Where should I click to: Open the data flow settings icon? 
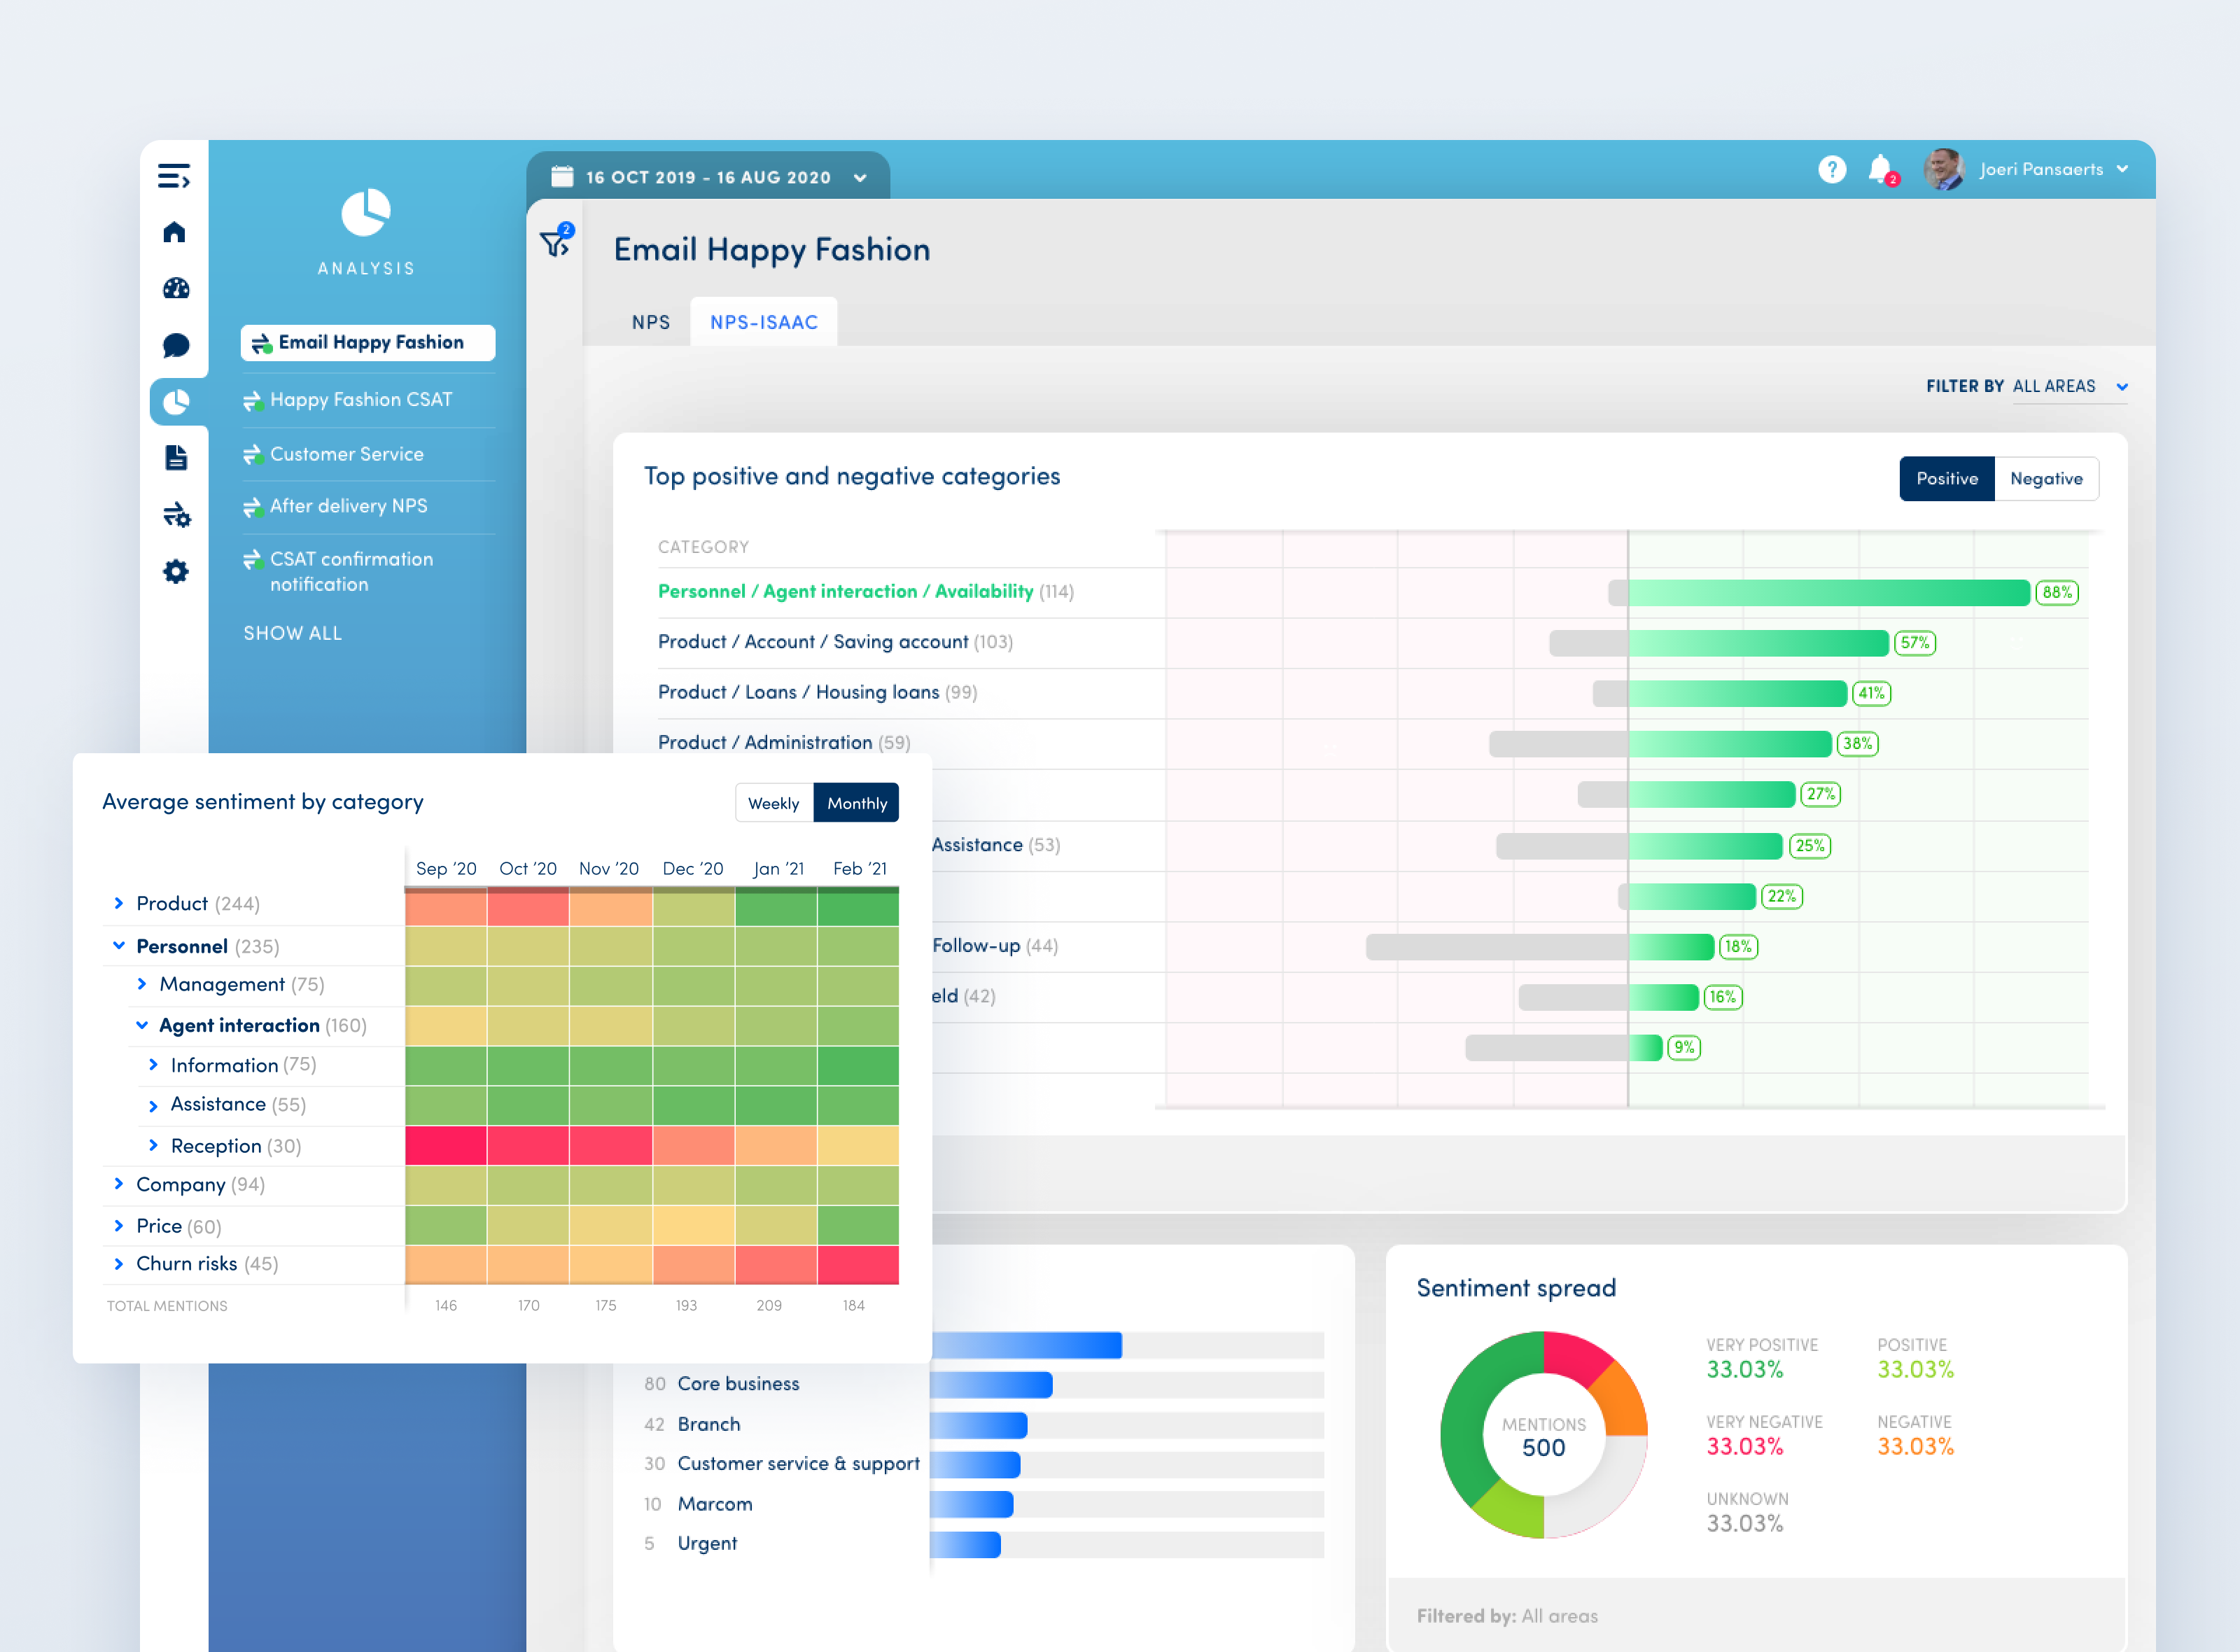176,514
